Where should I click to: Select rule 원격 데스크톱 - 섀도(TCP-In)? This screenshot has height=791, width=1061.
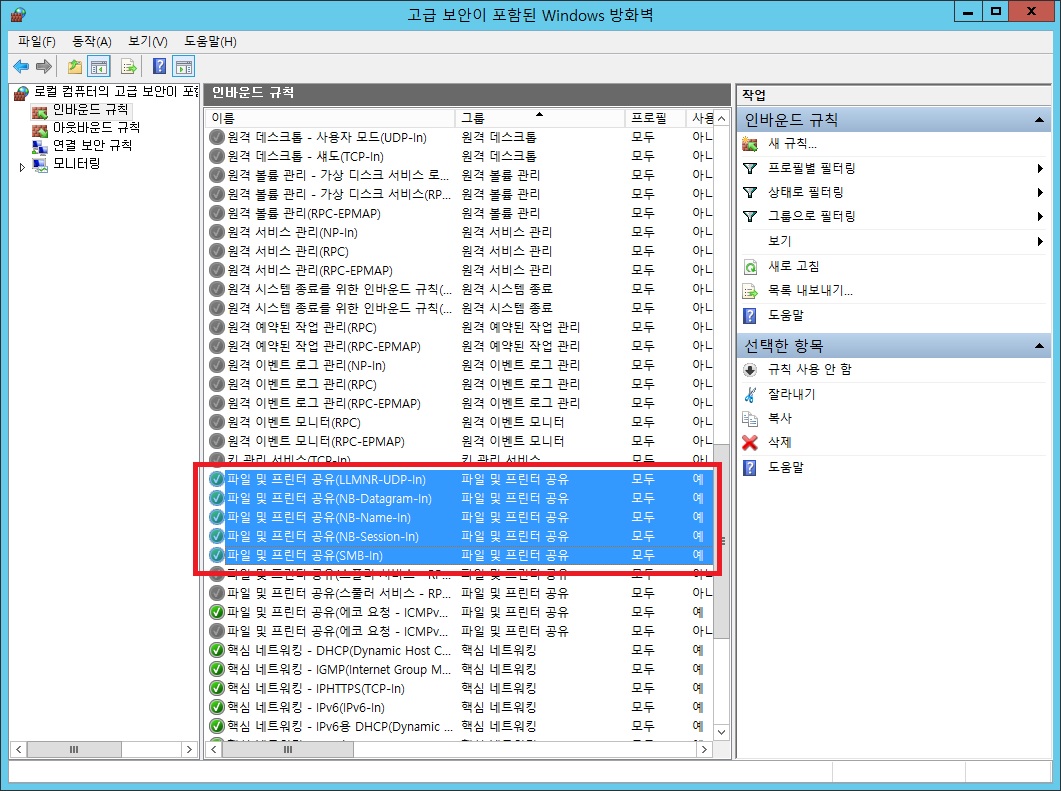coord(460,156)
